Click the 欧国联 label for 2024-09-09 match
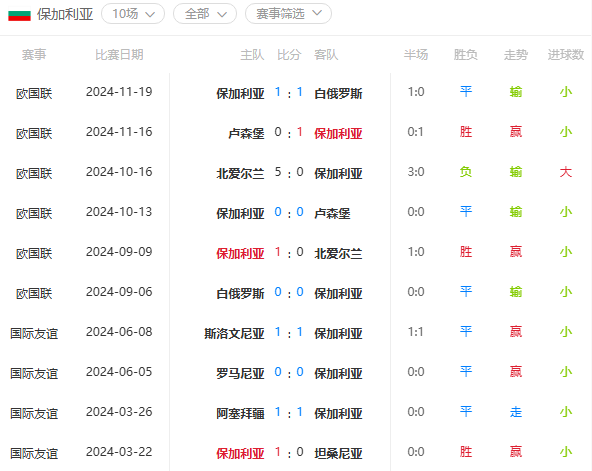 pyautogui.click(x=34, y=254)
